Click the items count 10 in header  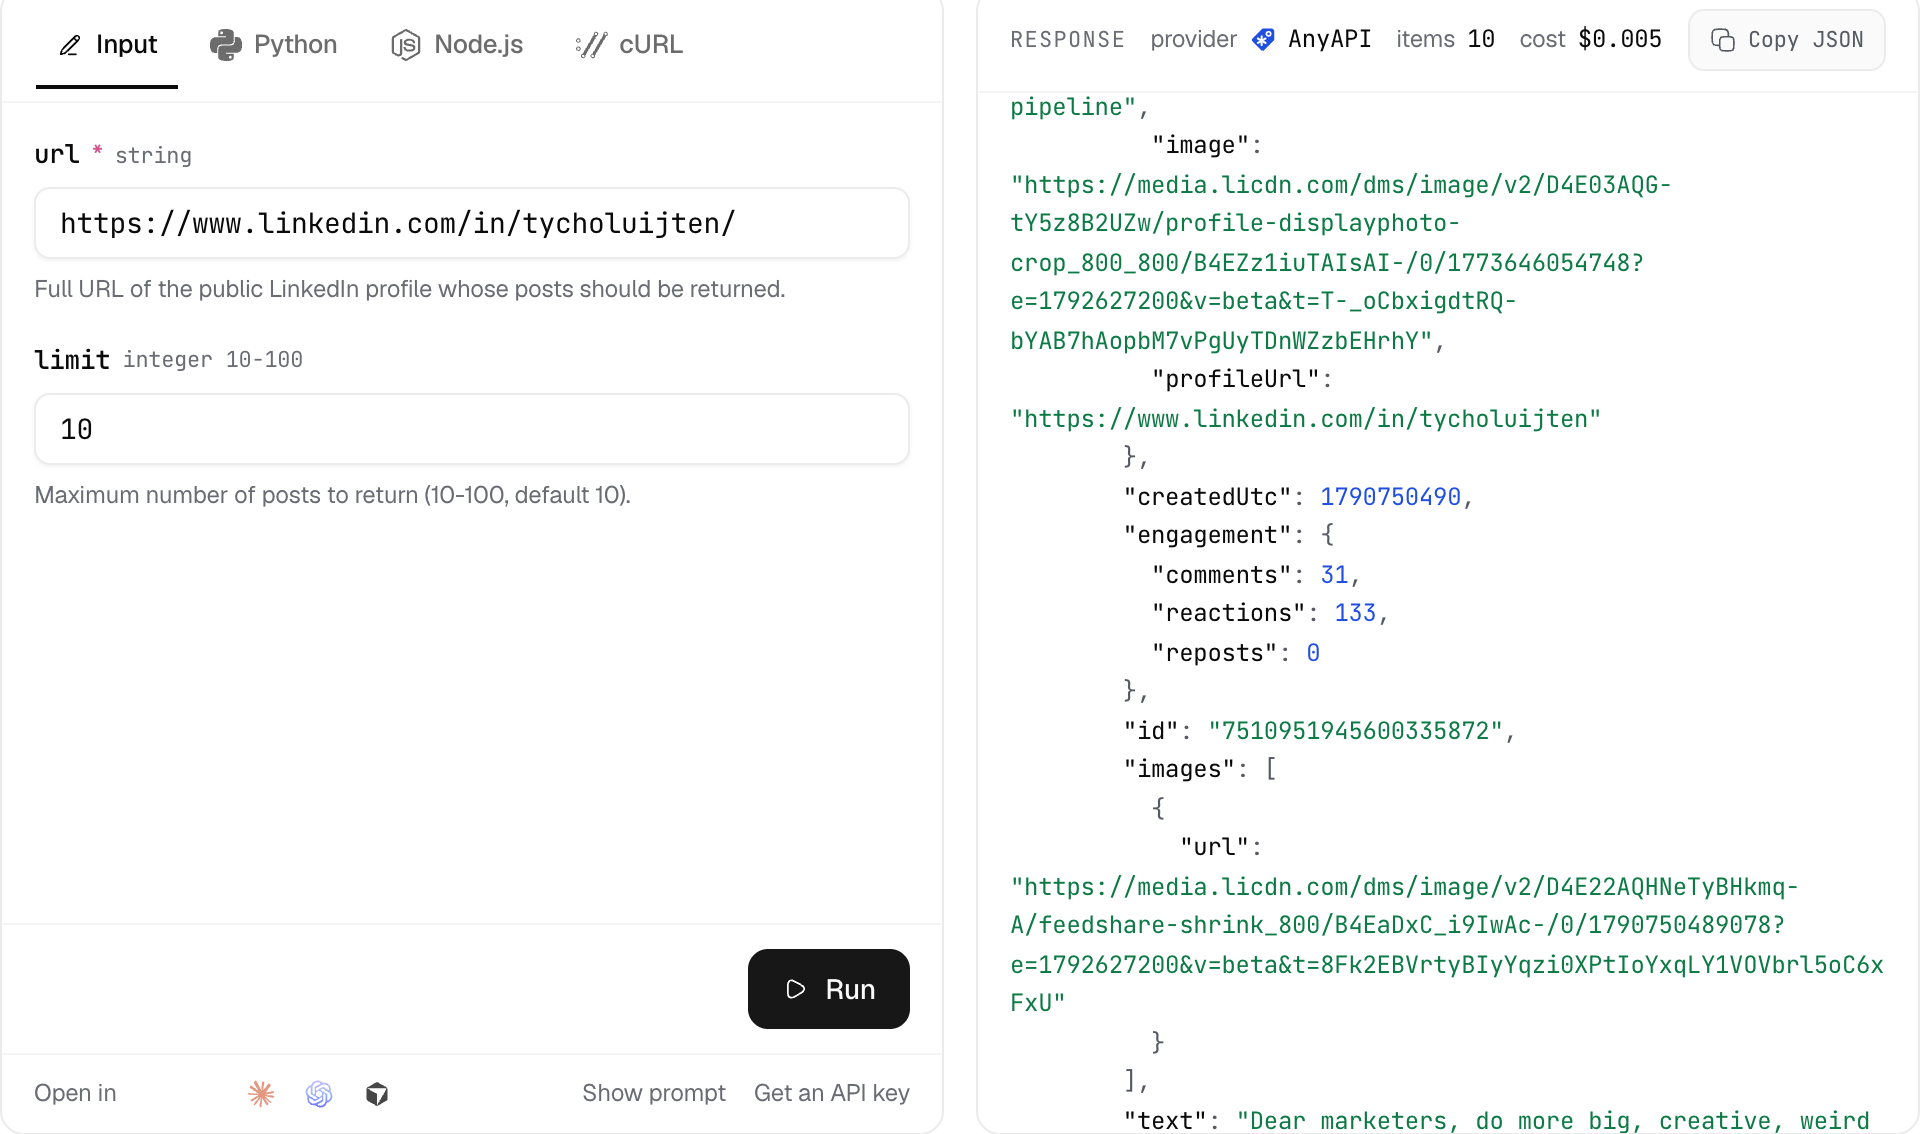tap(1481, 39)
